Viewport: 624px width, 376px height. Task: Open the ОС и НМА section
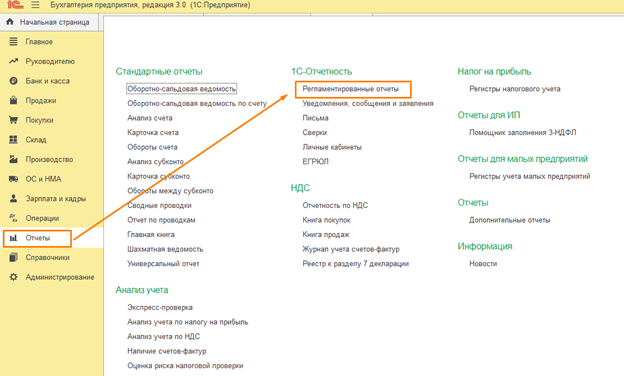[43, 179]
